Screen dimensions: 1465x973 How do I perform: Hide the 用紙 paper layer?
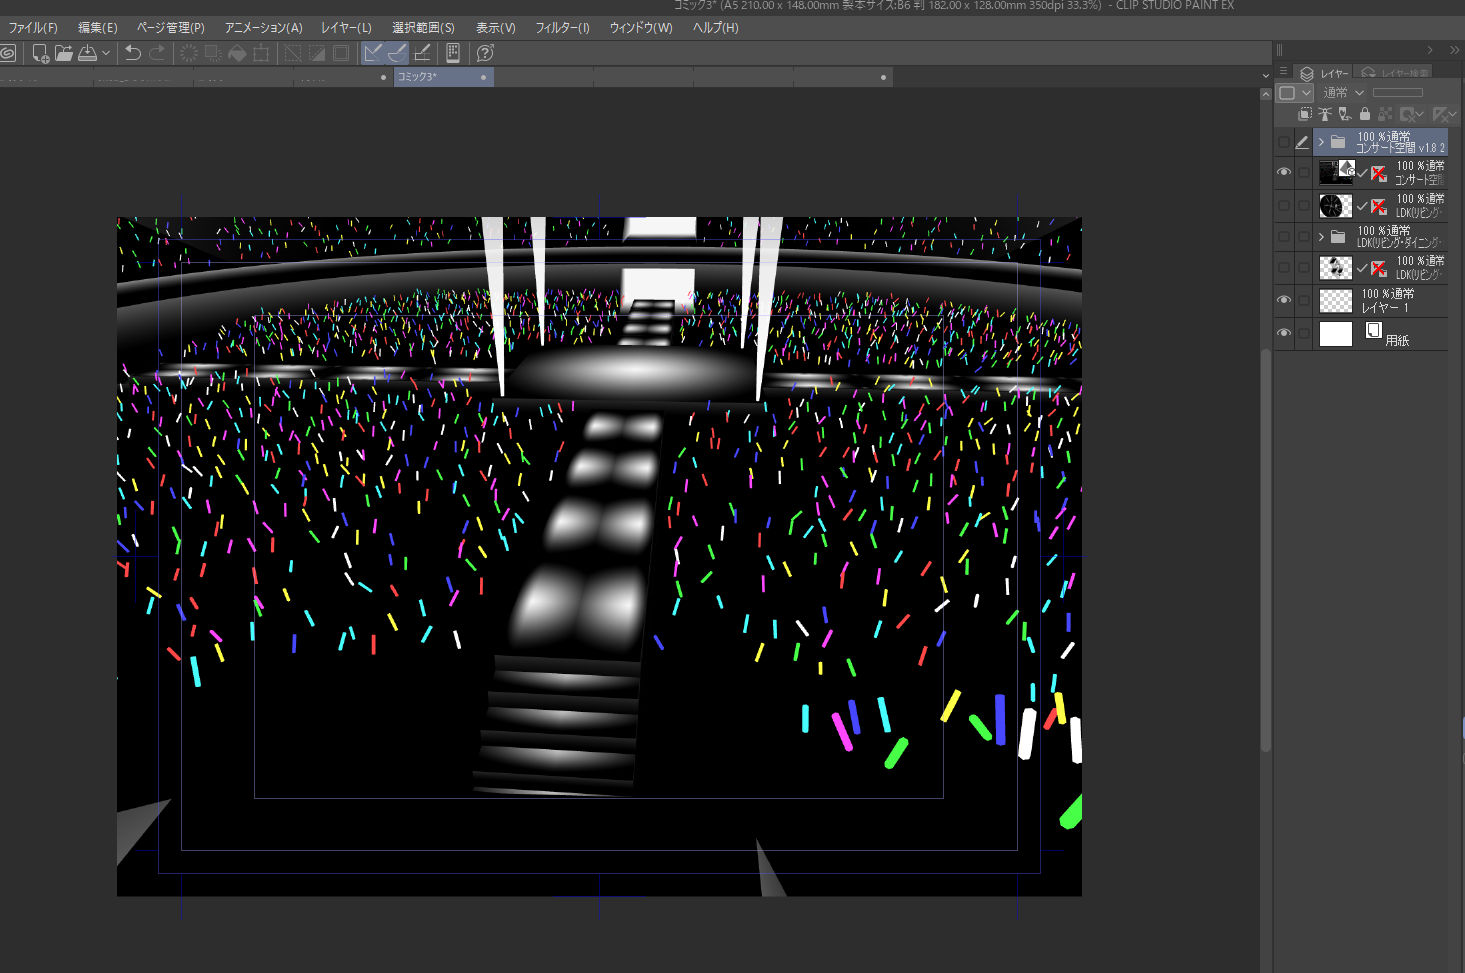point(1284,333)
